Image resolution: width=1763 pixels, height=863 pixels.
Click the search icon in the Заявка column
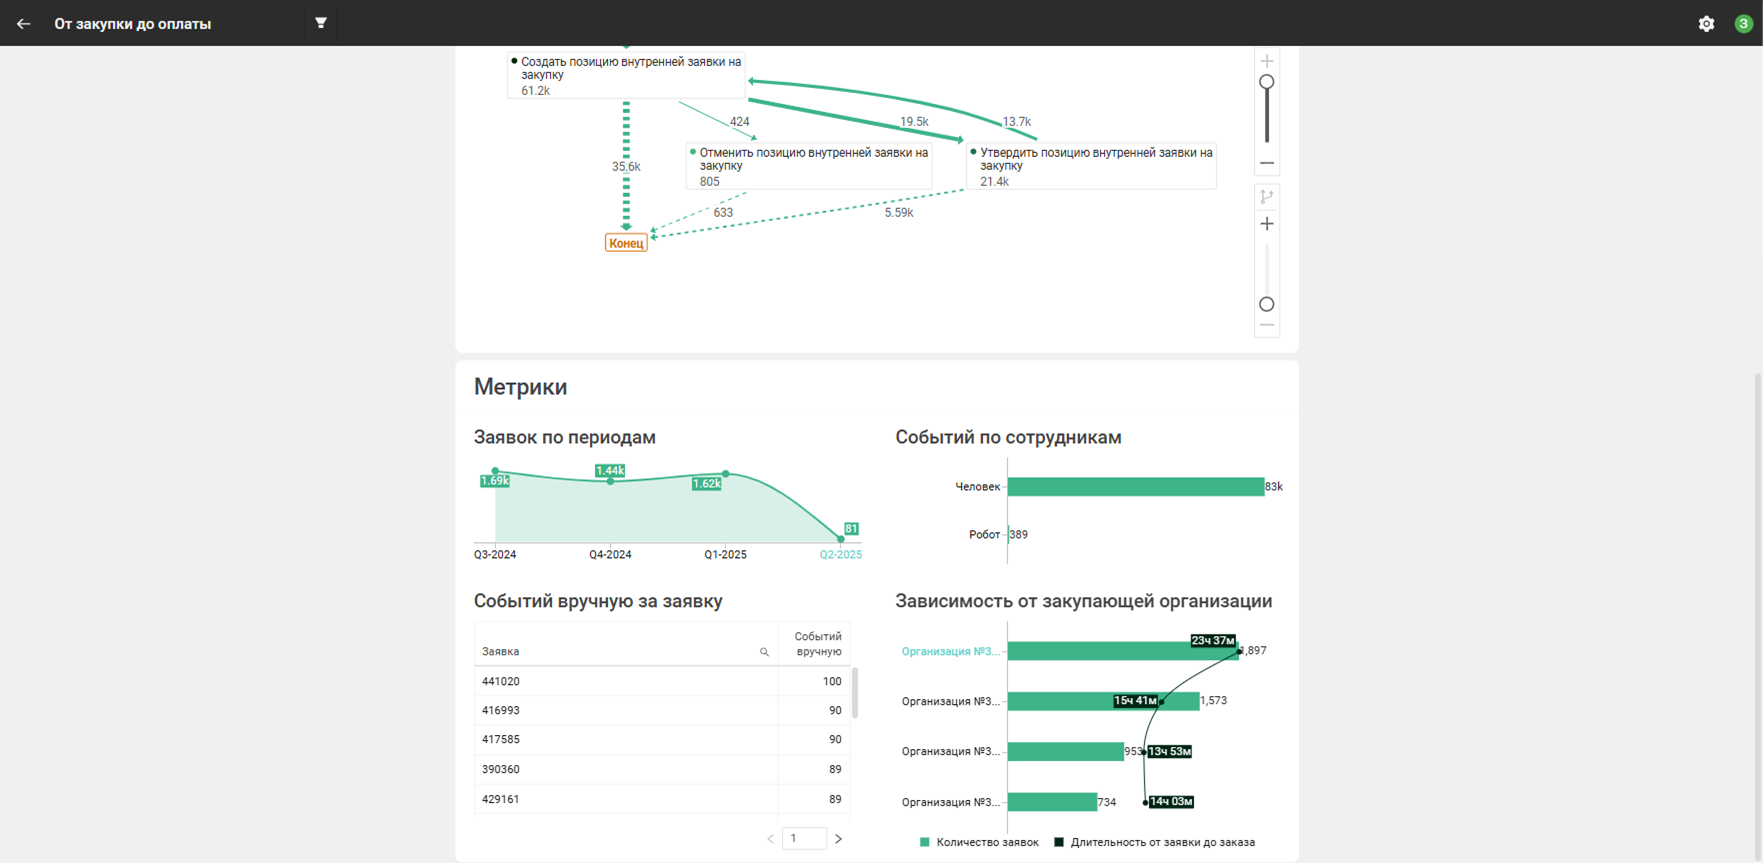[x=764, y=652]
